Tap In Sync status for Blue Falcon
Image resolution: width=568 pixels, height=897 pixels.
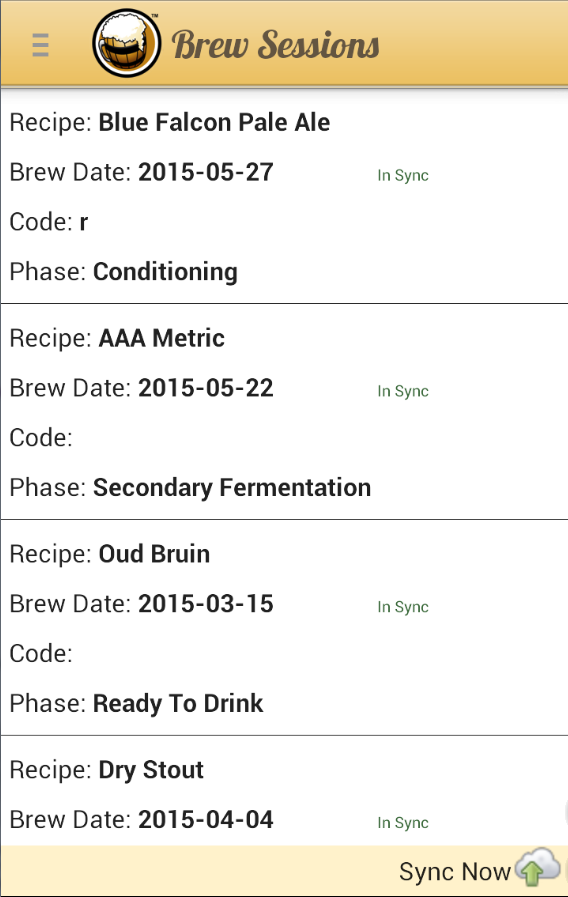point(403,176)
